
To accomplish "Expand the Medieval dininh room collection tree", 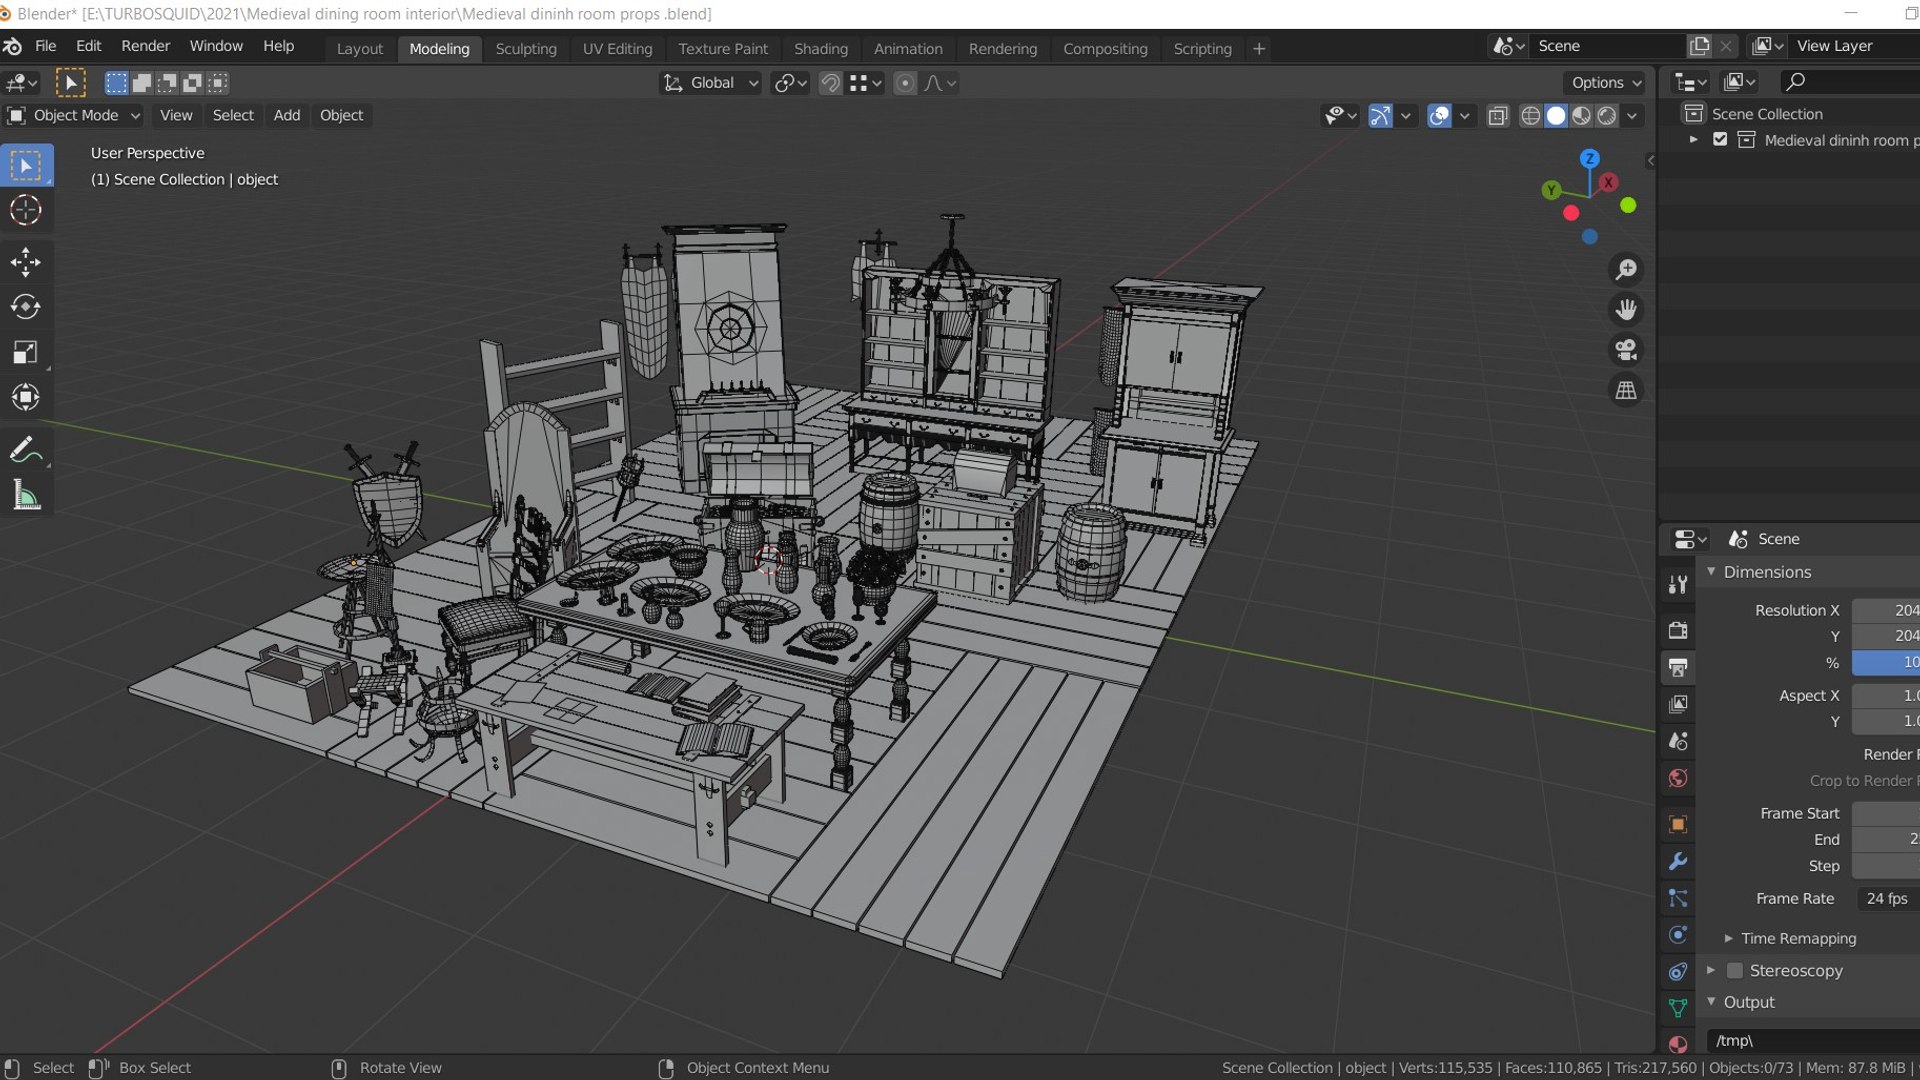I will tap(1693, 140).
